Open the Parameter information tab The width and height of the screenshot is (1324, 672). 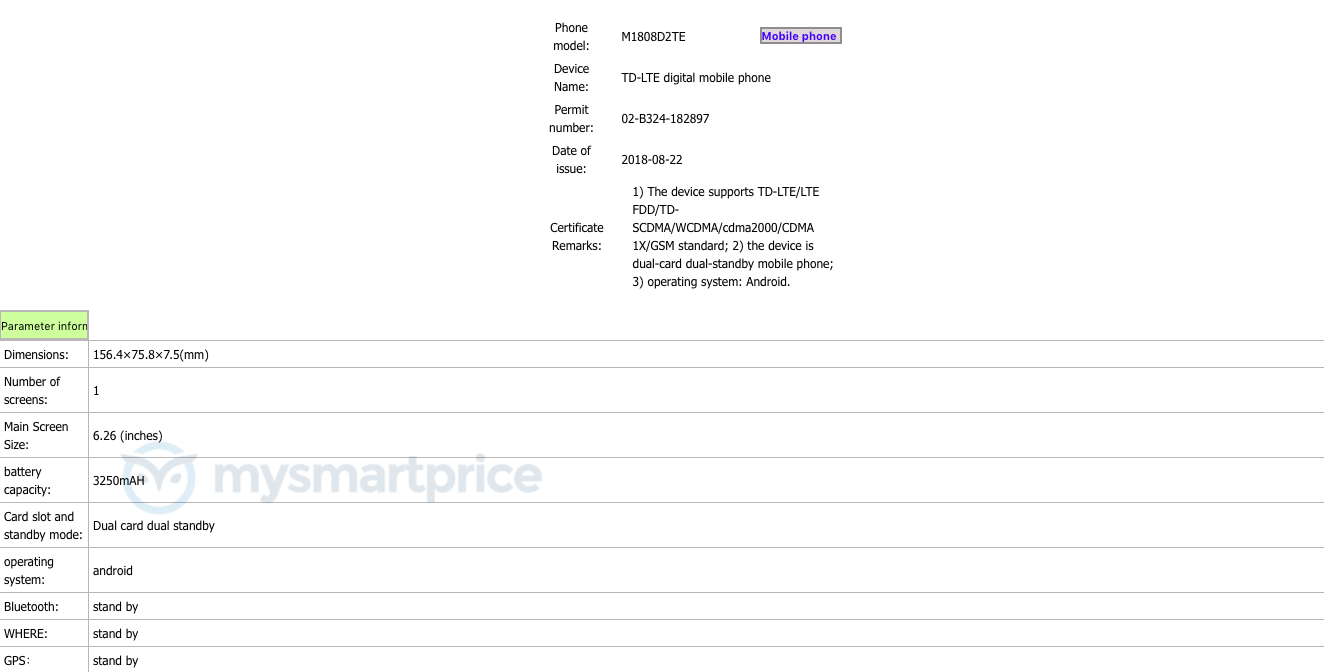[x=44, y=326]
